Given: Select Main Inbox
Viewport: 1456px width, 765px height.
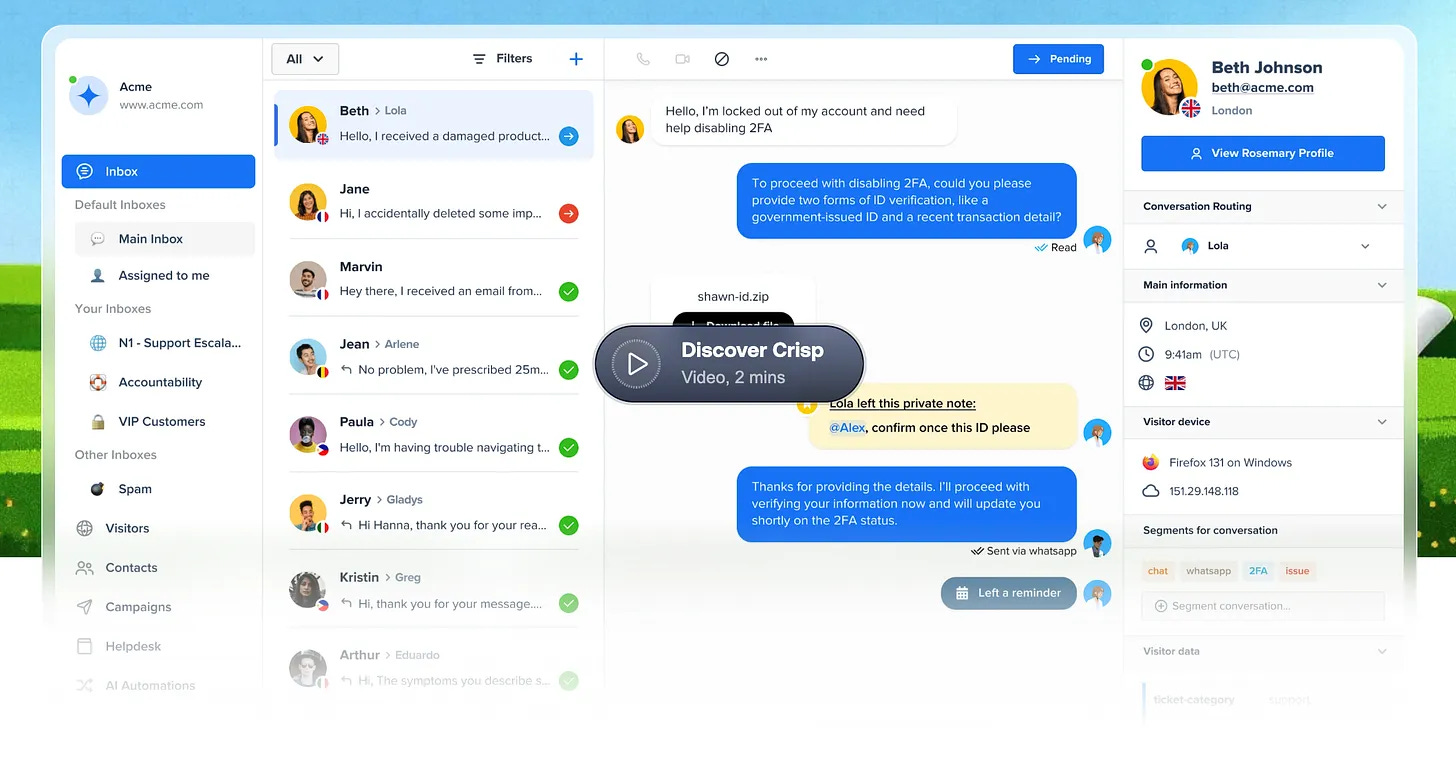Looking at the screenshot, I should pos(165,239).
